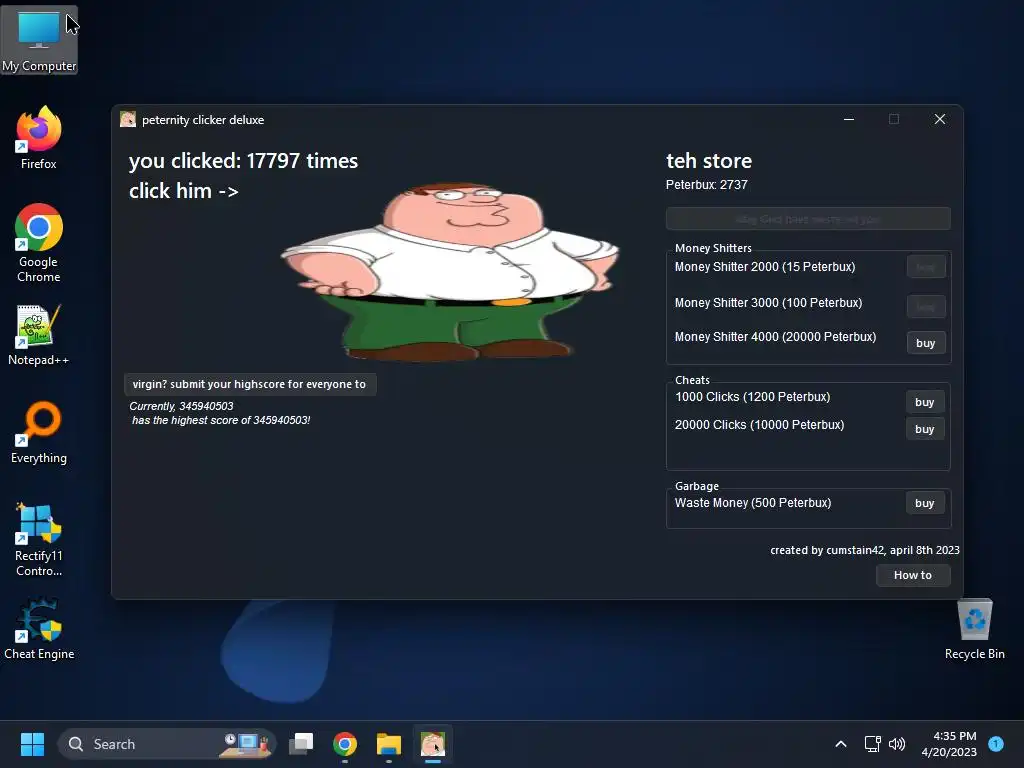Open File Explorer from taskbar
This screenshot has width=1024, height=768.
389,744
